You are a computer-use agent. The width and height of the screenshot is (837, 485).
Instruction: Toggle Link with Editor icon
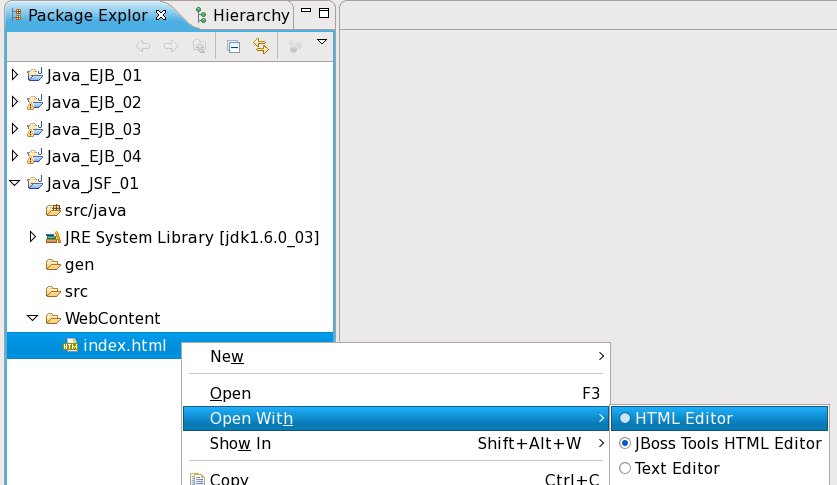click(x=261, y=46)
